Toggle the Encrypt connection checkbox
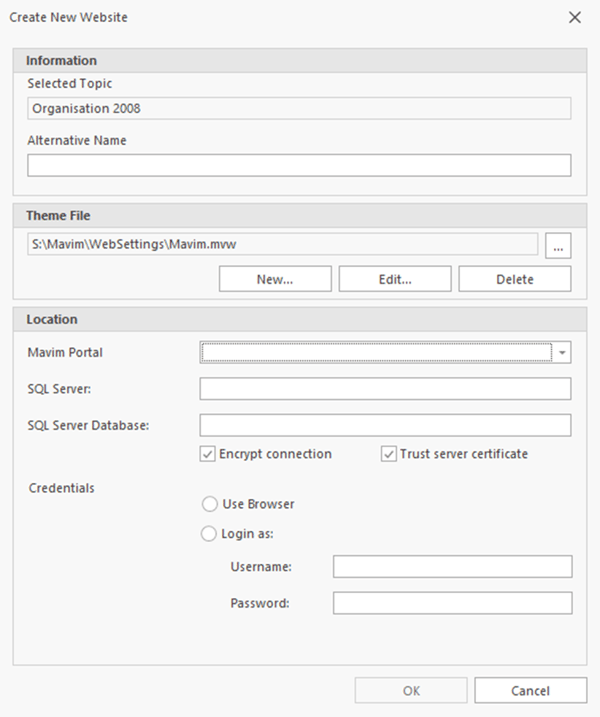This screenshot has width=600, height=717. pos(209,454)
